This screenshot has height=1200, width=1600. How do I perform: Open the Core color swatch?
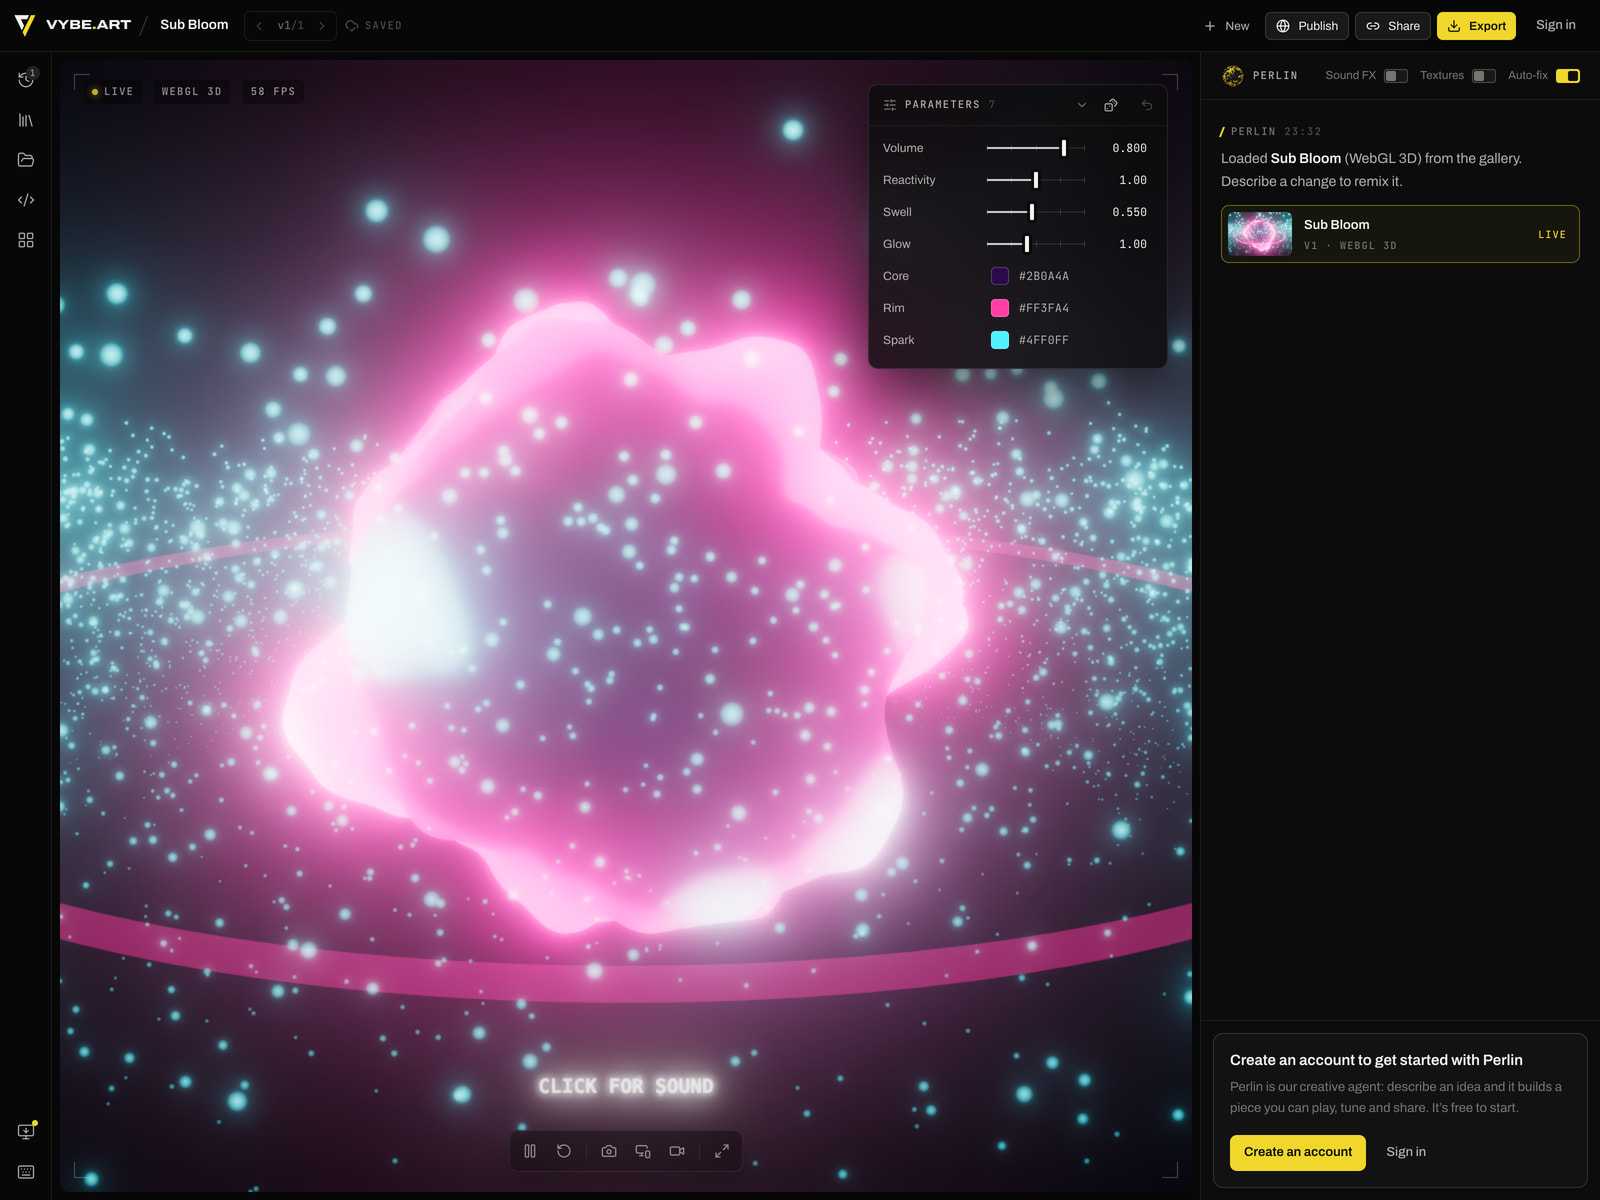1000,276
